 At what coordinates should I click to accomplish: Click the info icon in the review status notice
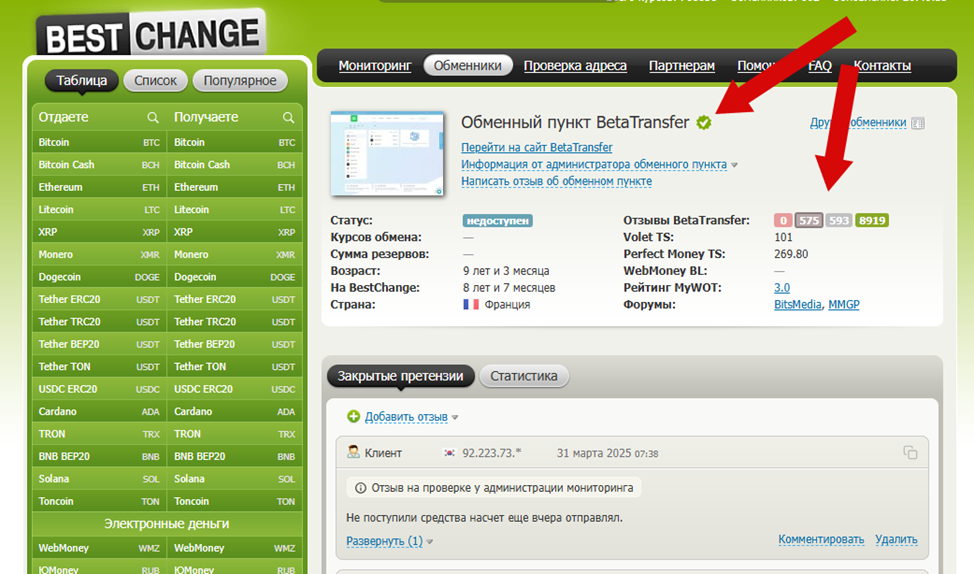tap(360, 488)
